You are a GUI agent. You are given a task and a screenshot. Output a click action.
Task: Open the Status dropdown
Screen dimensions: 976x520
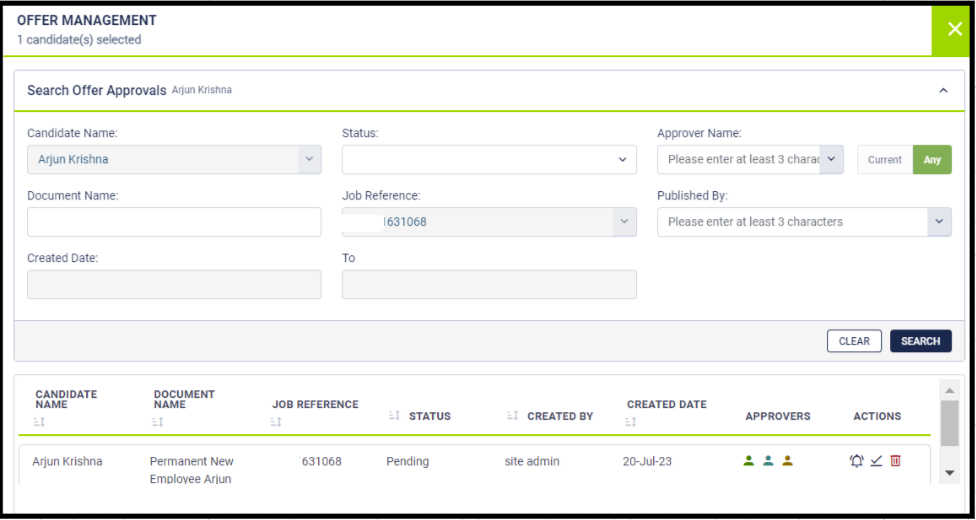tap(489, 160)
